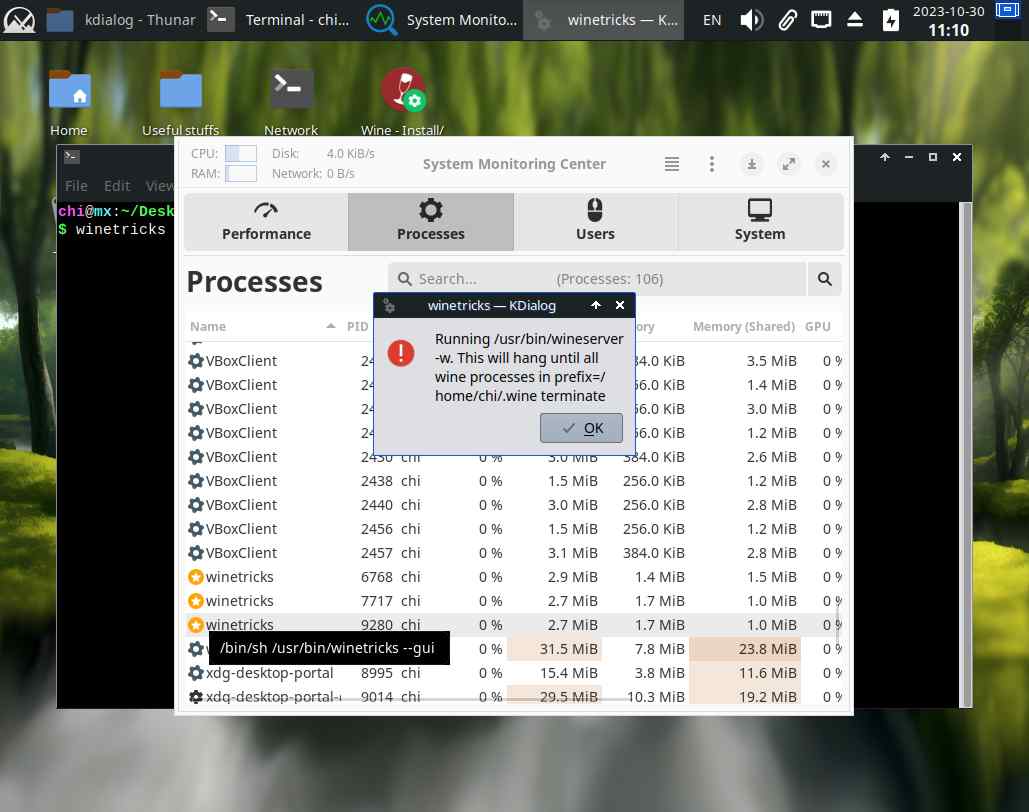
Task: Select VBoxClient process with PID 2438
Action: pyautogui.click(x=513, y=481)
